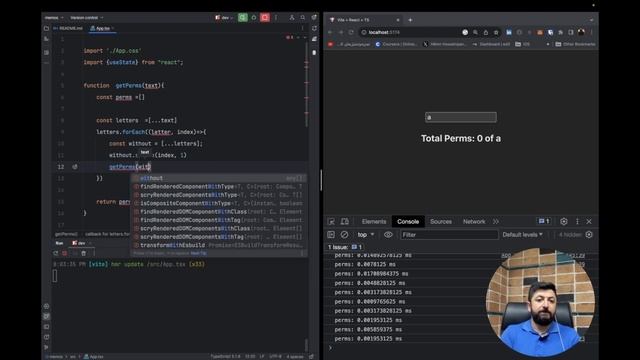Open the editor tabs three-dot menu
Screen dimensions: 640x360
point(302,28)
